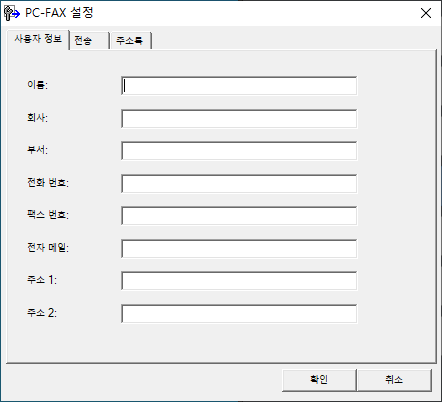Close the PC-FAX 설정 dialog window
Viewport: 442px width, 402px height.
tap(426, 13)
